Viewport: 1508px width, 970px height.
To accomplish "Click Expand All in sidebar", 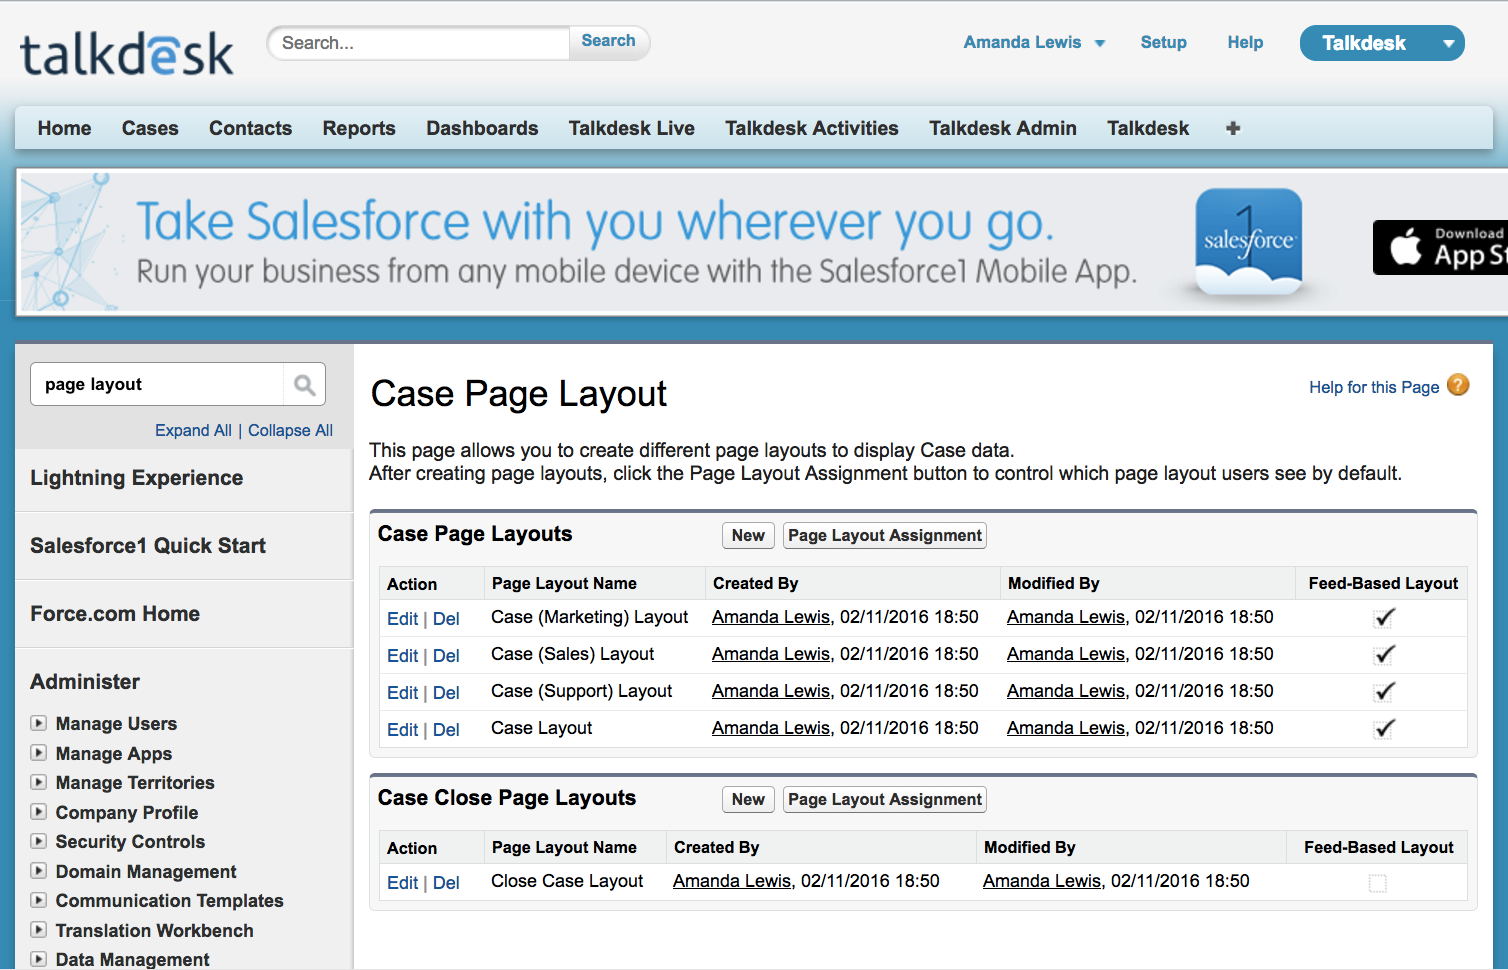I will coord(193,430).
